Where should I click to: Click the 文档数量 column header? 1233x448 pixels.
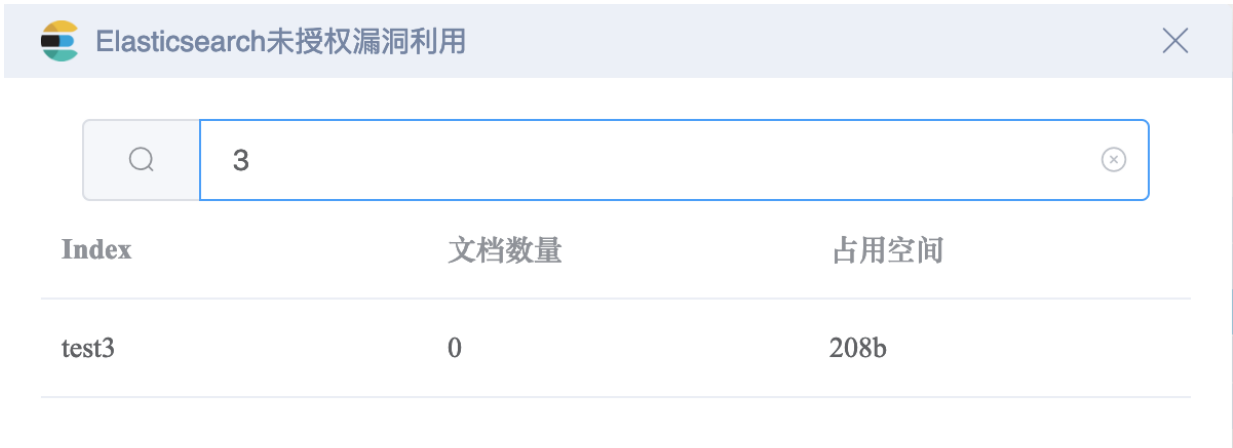pos(505,250)
